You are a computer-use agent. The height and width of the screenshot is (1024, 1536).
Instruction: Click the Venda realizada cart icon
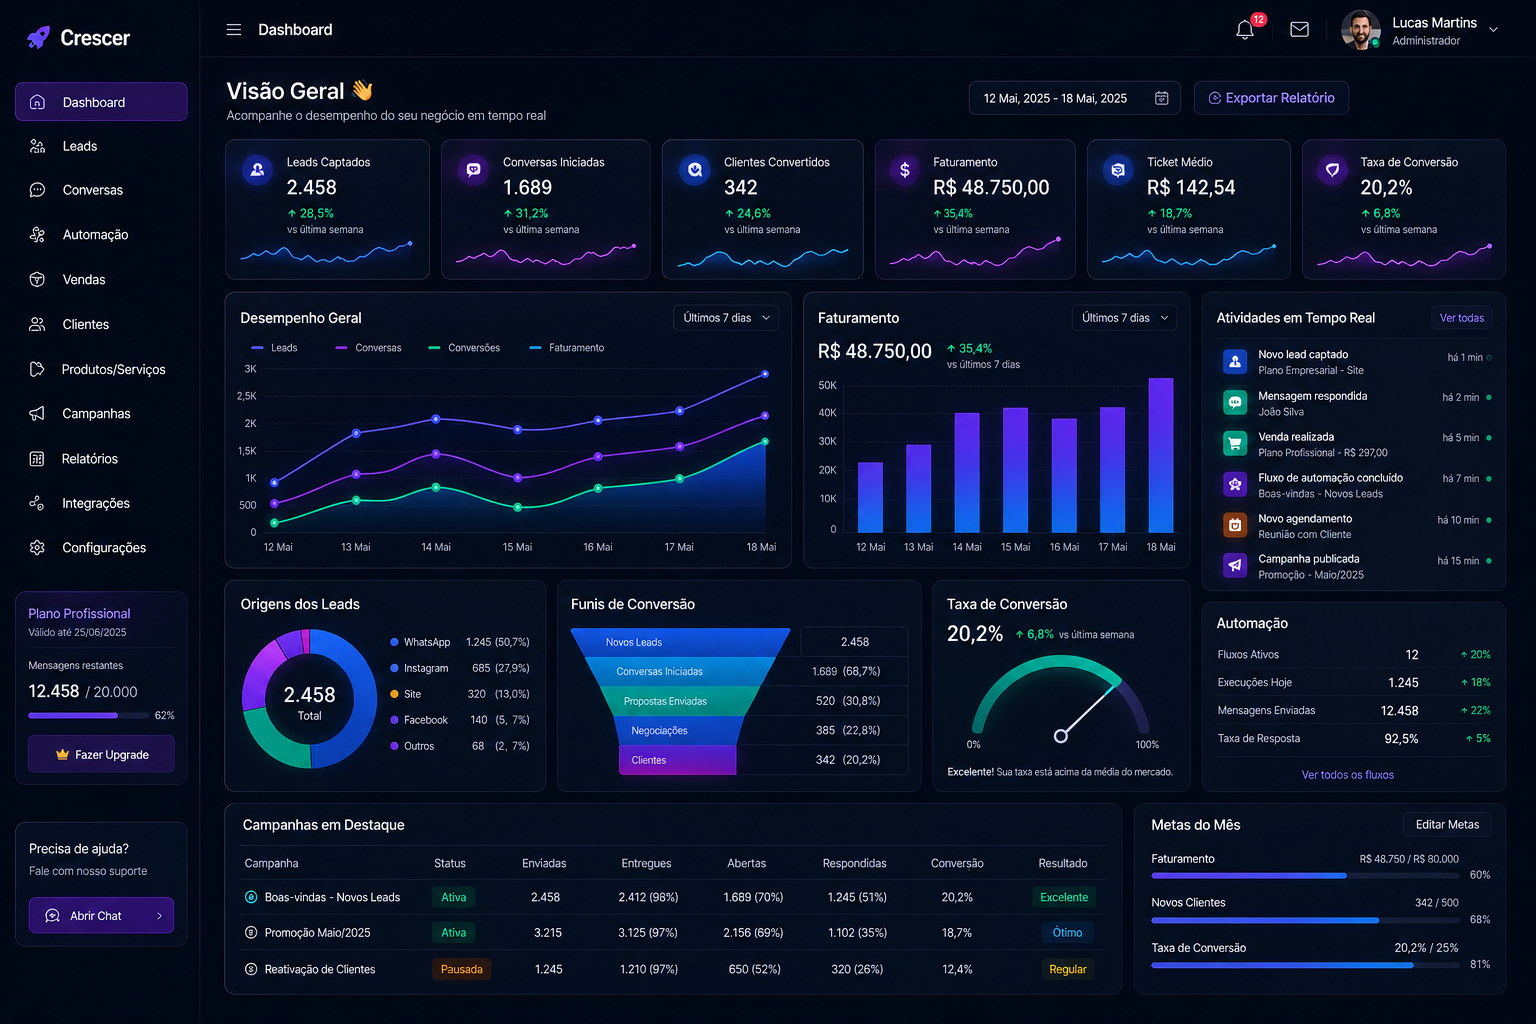click(1235, 443)
